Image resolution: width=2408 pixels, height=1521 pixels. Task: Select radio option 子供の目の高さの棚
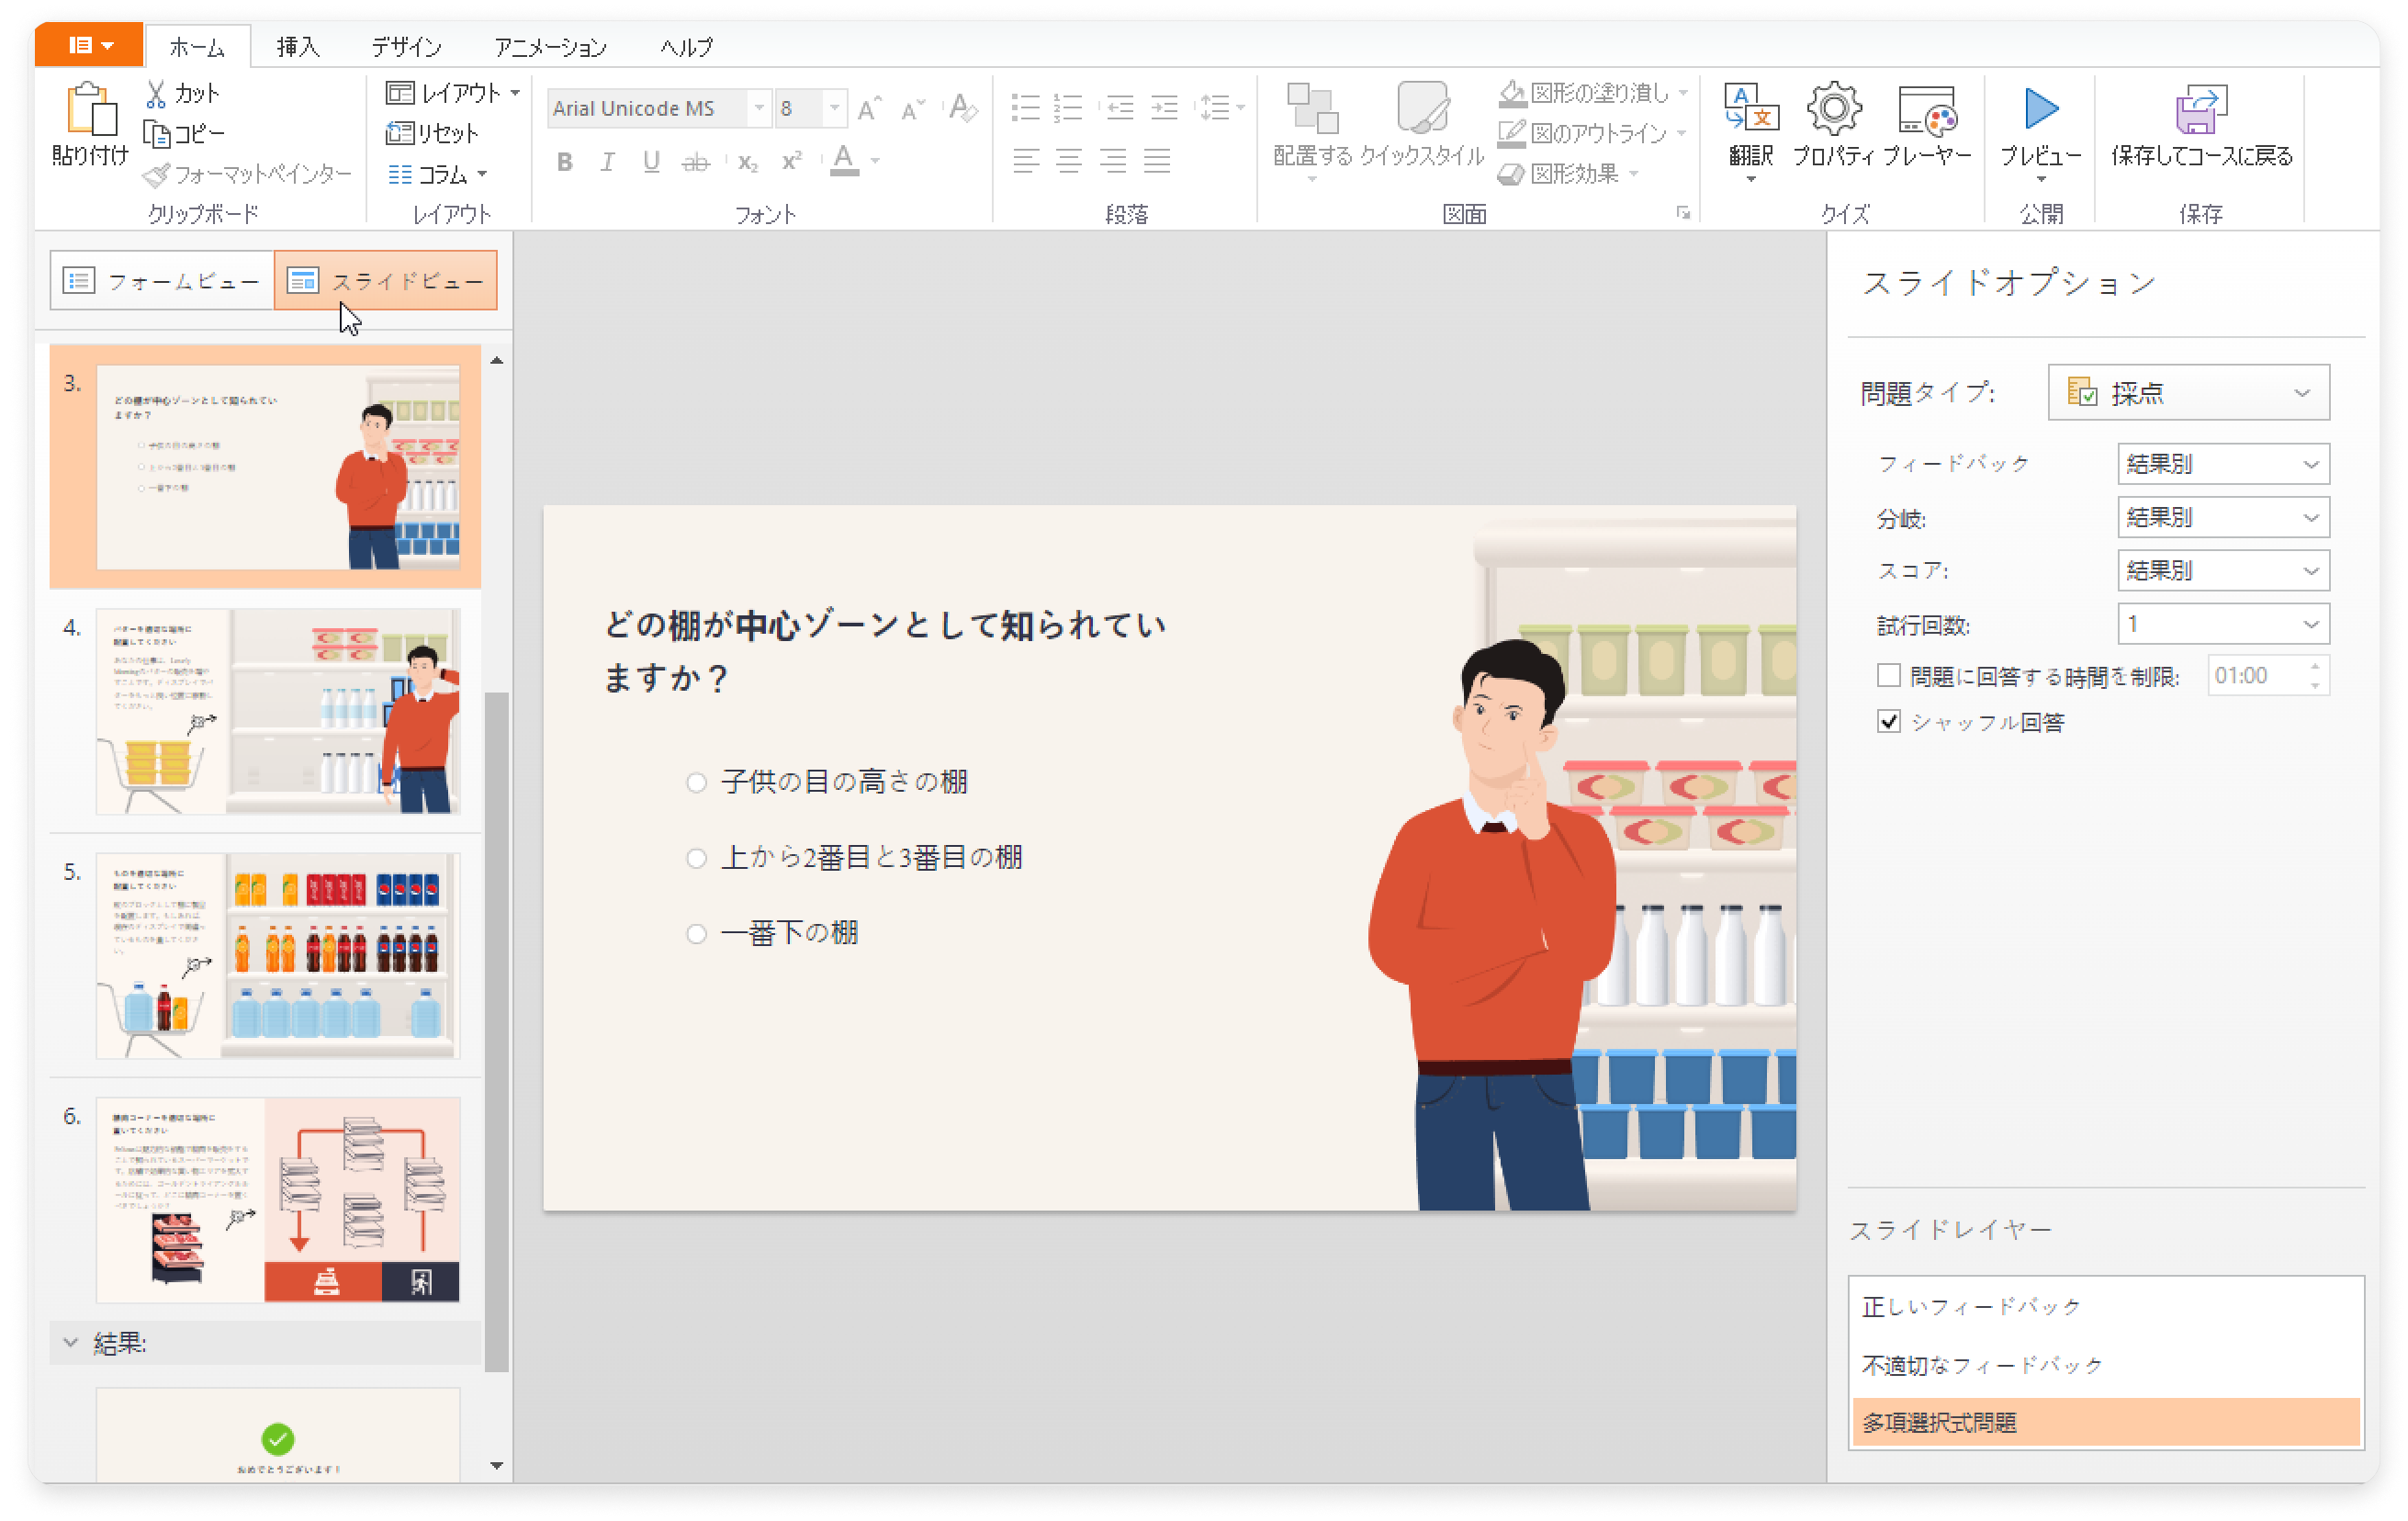[697, 783]
